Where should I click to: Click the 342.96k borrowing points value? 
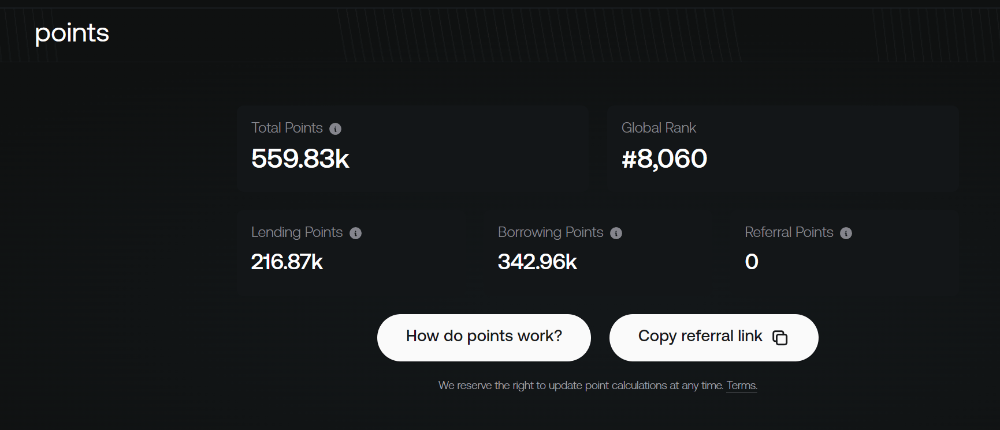(538, 262)
